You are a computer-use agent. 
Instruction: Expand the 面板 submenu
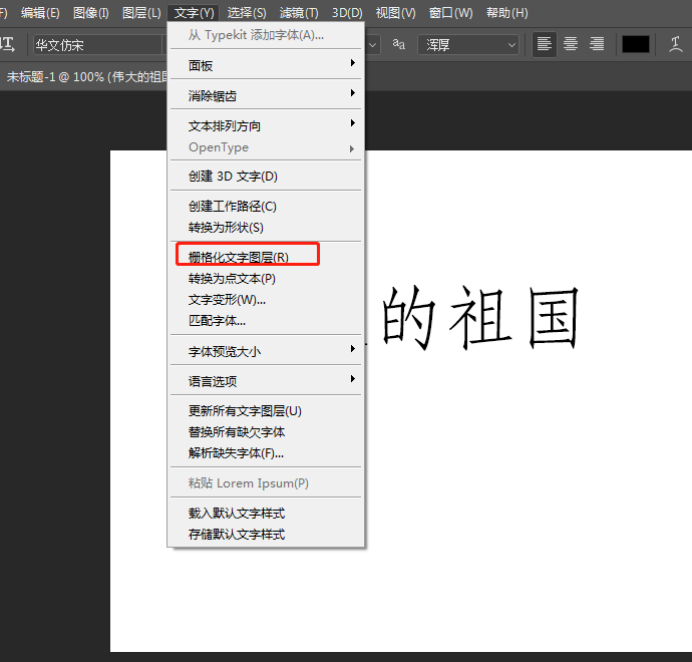coord(266,65)
